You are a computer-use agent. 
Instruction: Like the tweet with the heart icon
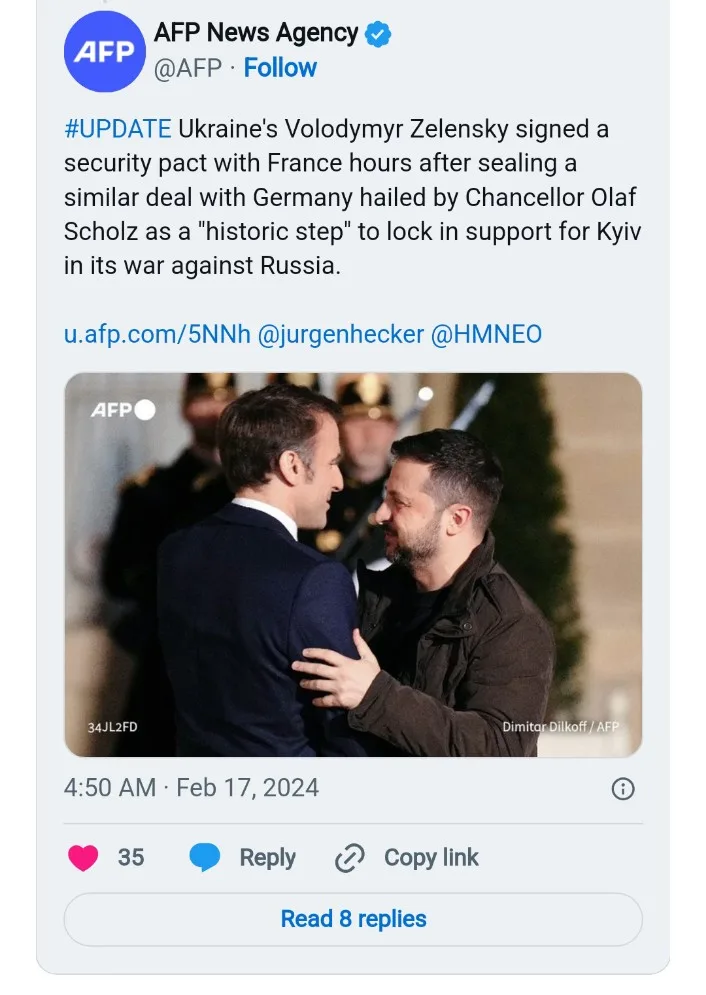(x=83, y=858)
